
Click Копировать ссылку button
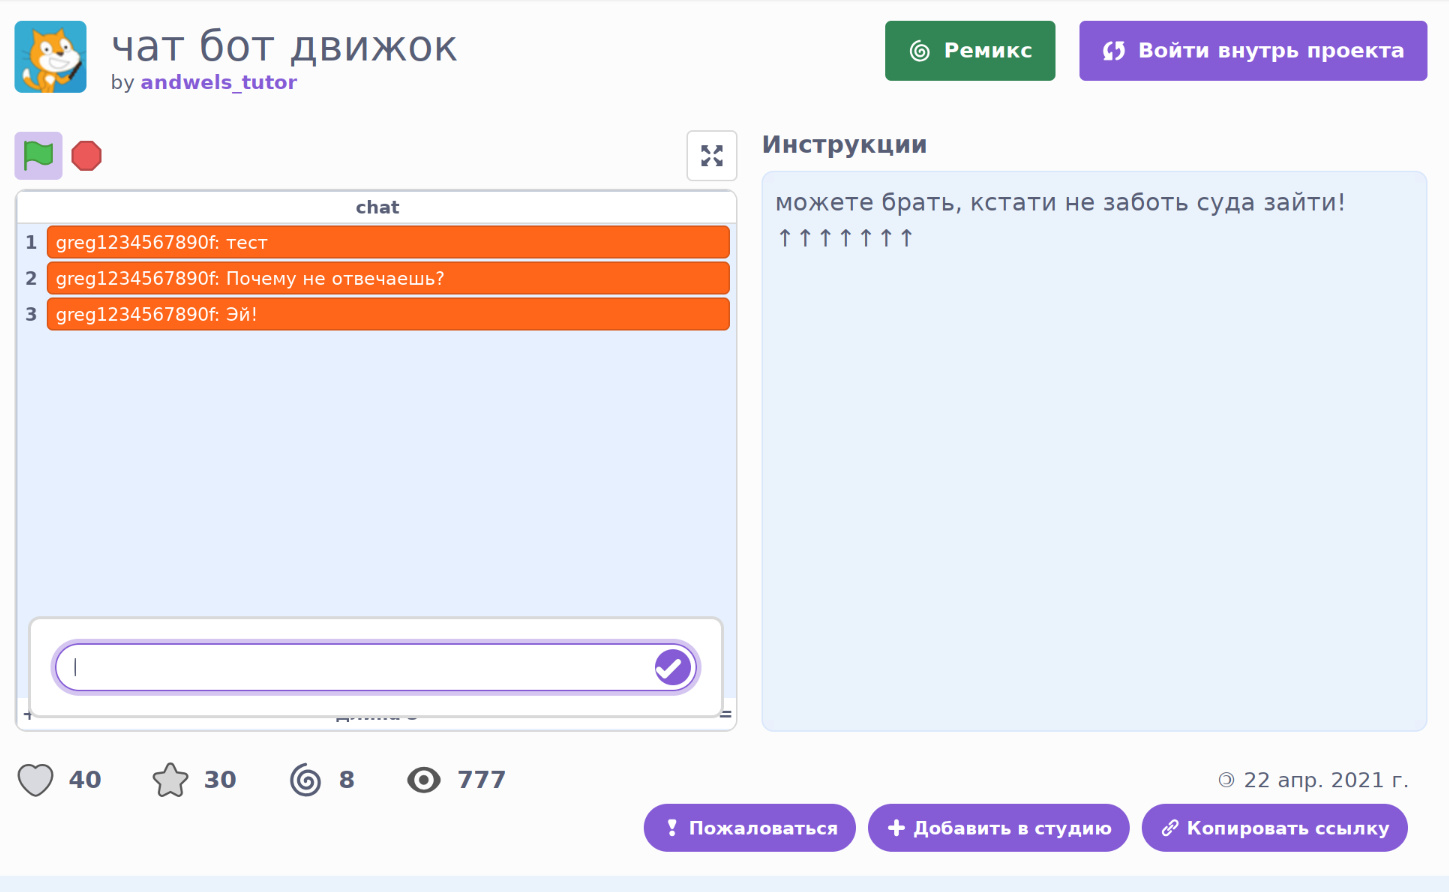(x=1274, y=828)
